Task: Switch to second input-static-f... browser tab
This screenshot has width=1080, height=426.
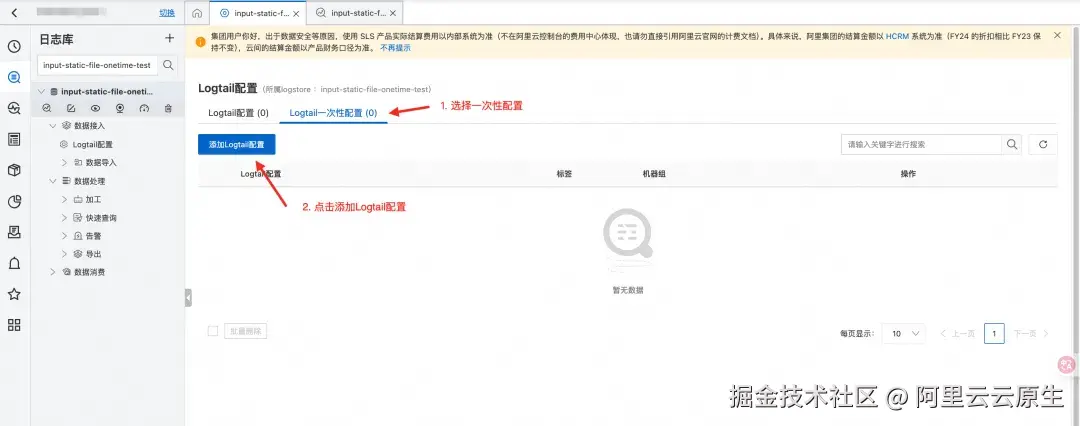Action: [x=355, y=13]
